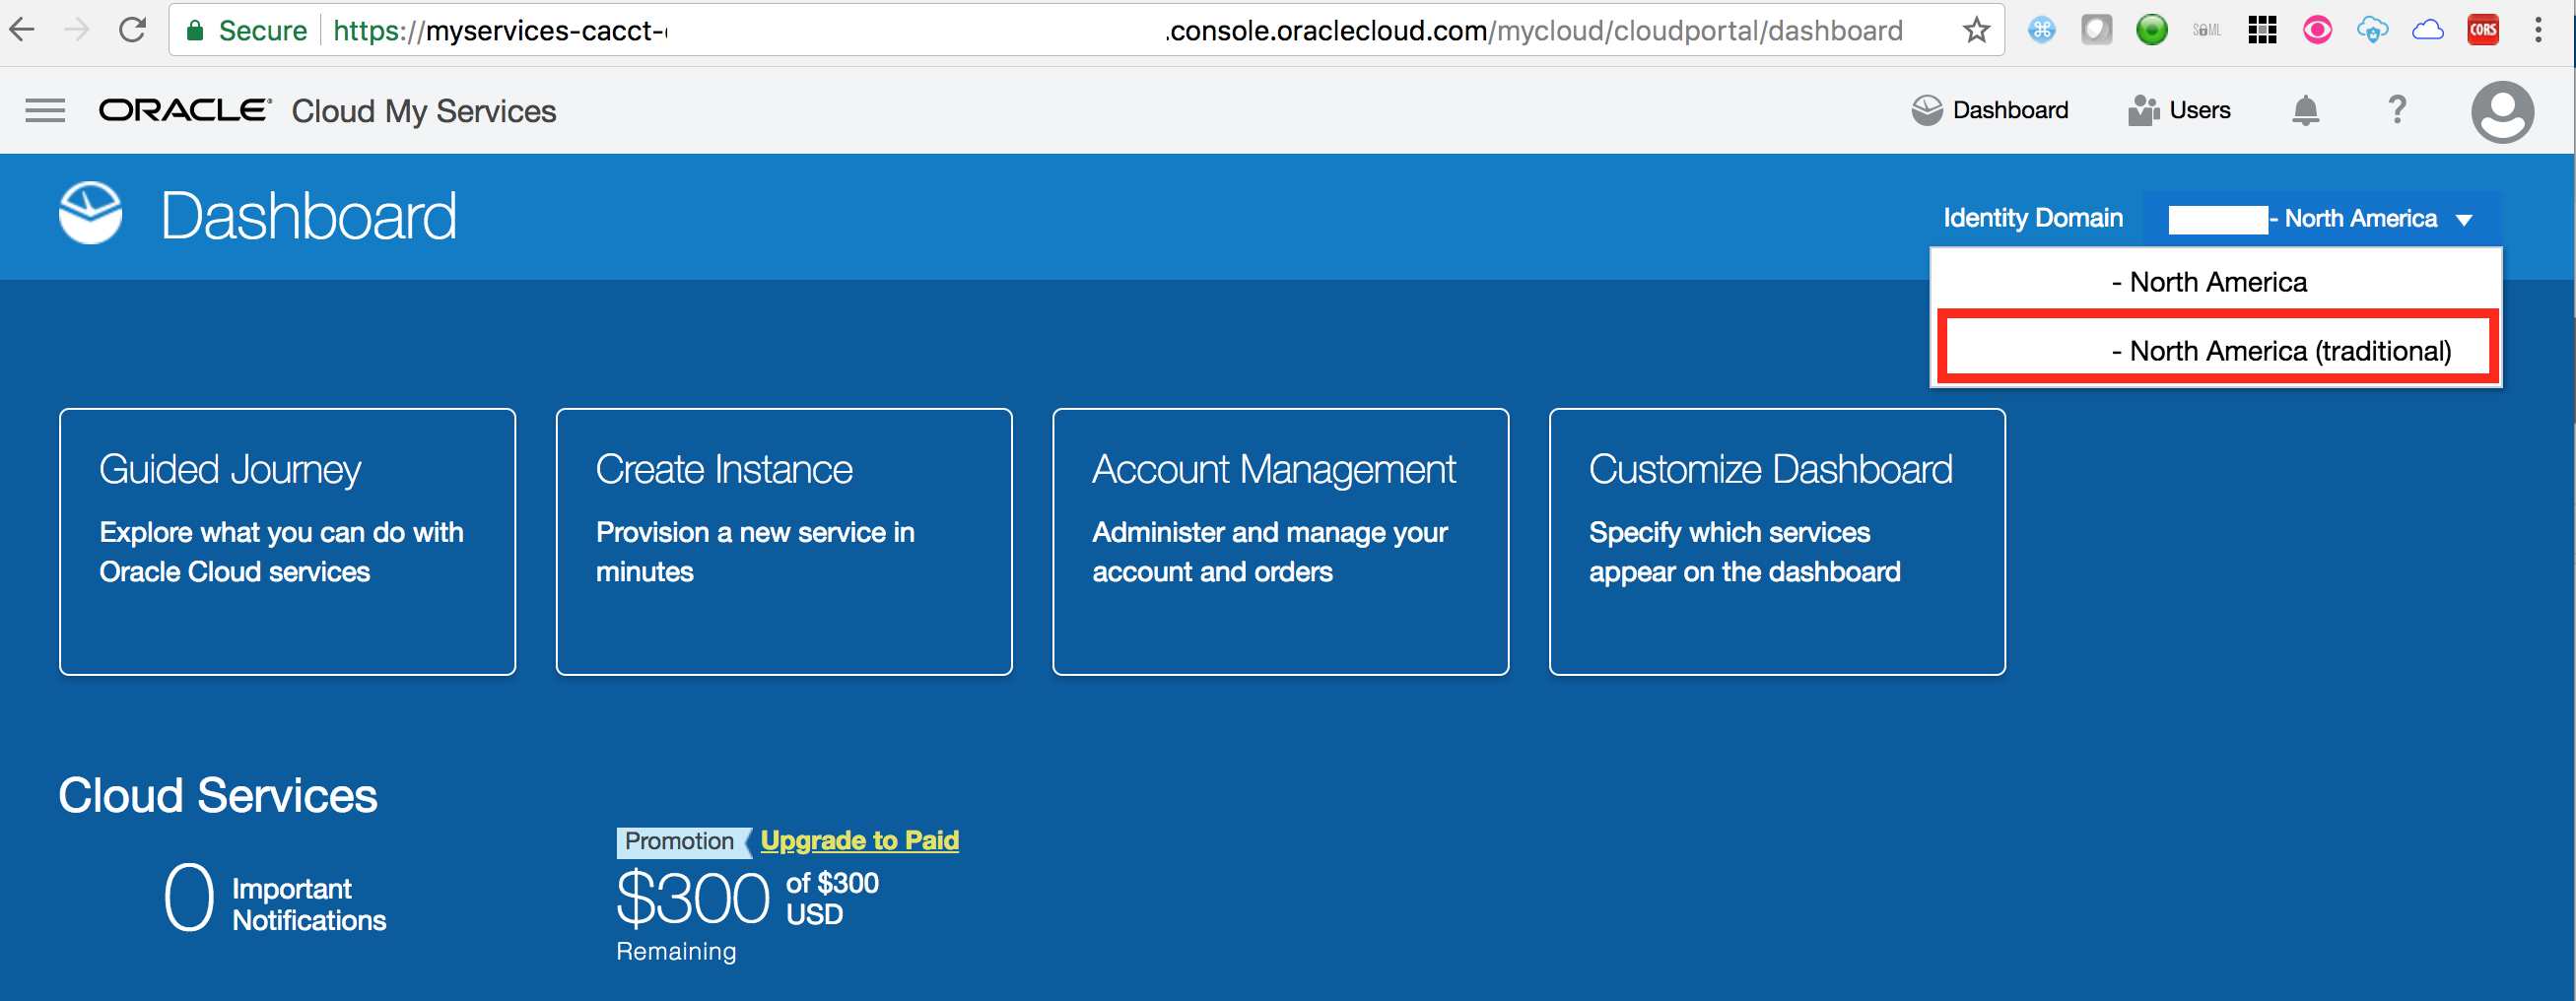Bookmark this page with the star
The image size is (2576, 1001).
(x=1976, y=30)
